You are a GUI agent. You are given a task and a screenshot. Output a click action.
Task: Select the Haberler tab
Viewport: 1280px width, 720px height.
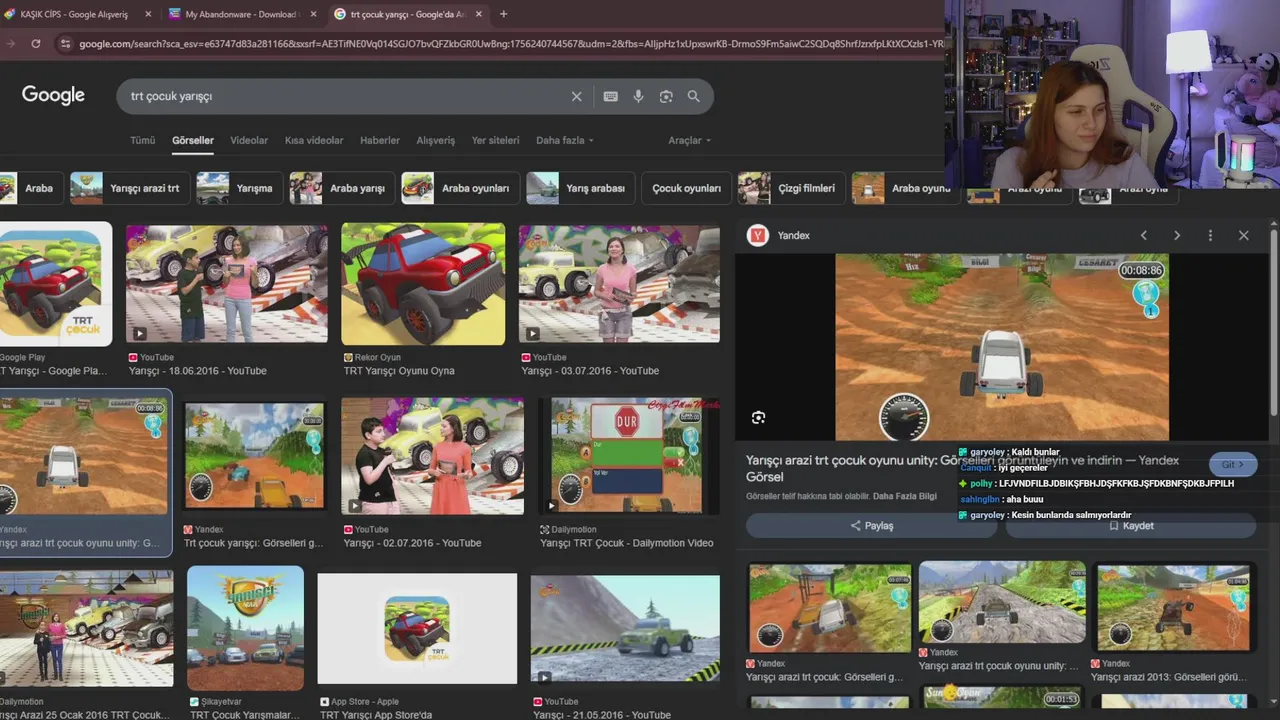[380, 141]
